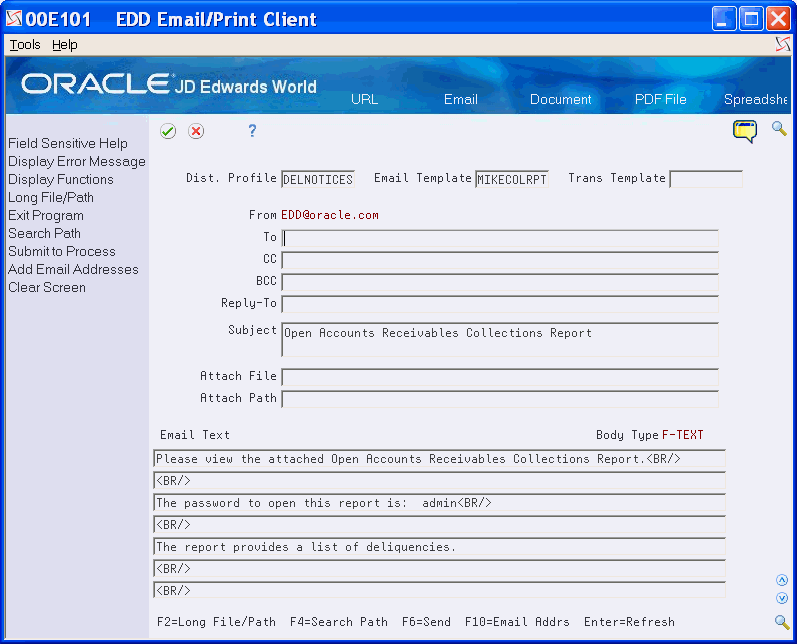Image resolution: width=797 pixels, height=644 pixels.
Task: Click Display Functions link
Action: coord(60,179)
